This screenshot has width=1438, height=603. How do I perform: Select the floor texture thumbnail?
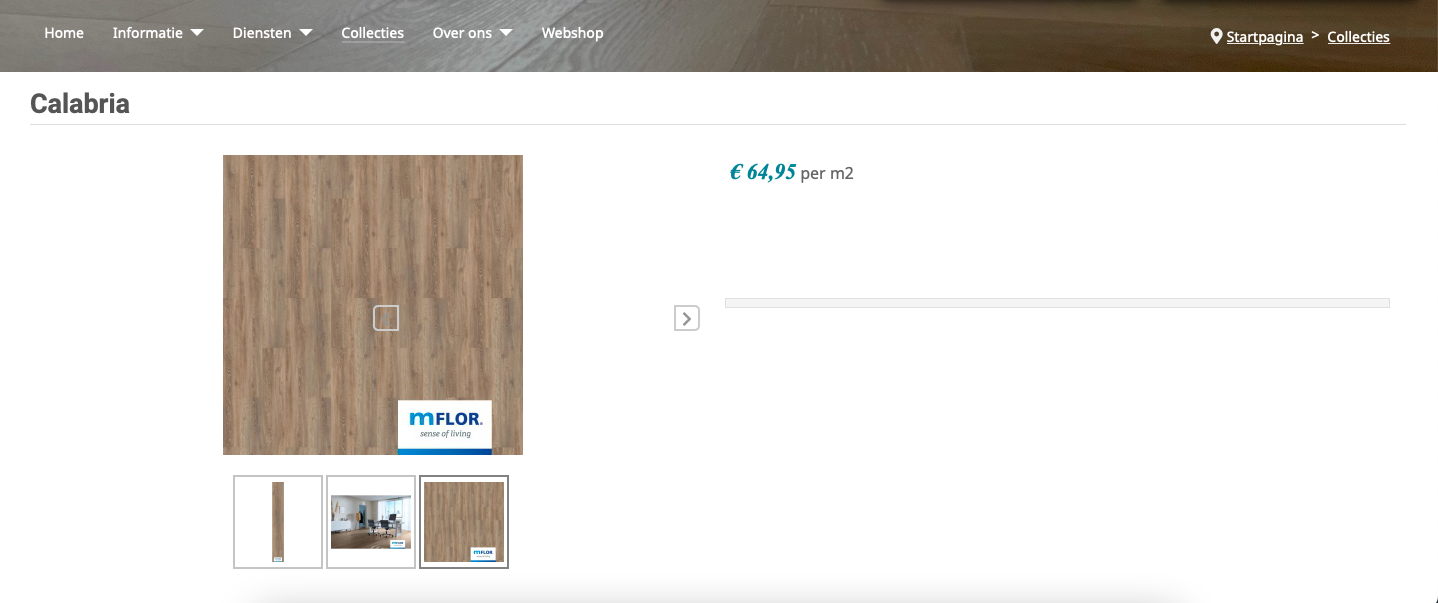coord(464,522)
